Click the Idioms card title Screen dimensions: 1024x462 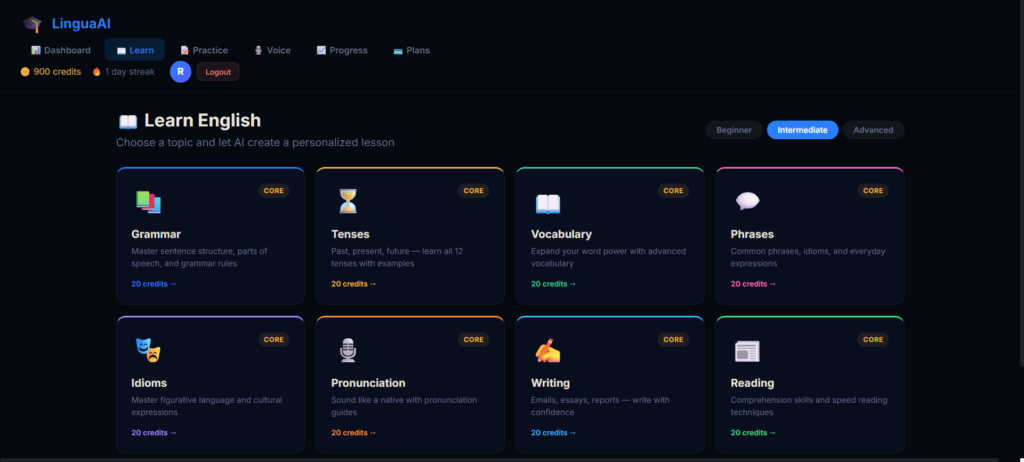[x=149, y=383]
